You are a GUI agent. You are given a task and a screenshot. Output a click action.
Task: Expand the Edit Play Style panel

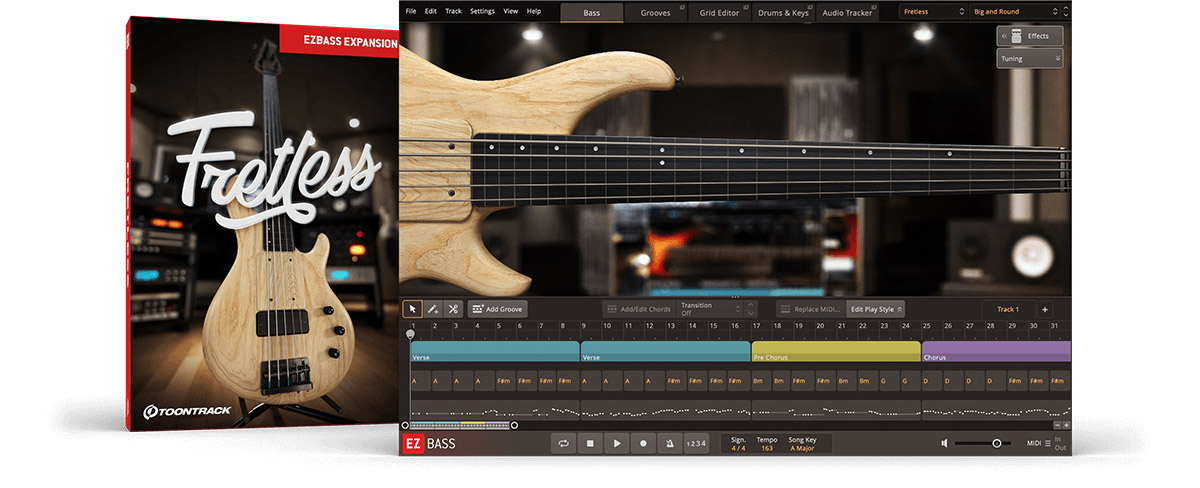point(876,309)
